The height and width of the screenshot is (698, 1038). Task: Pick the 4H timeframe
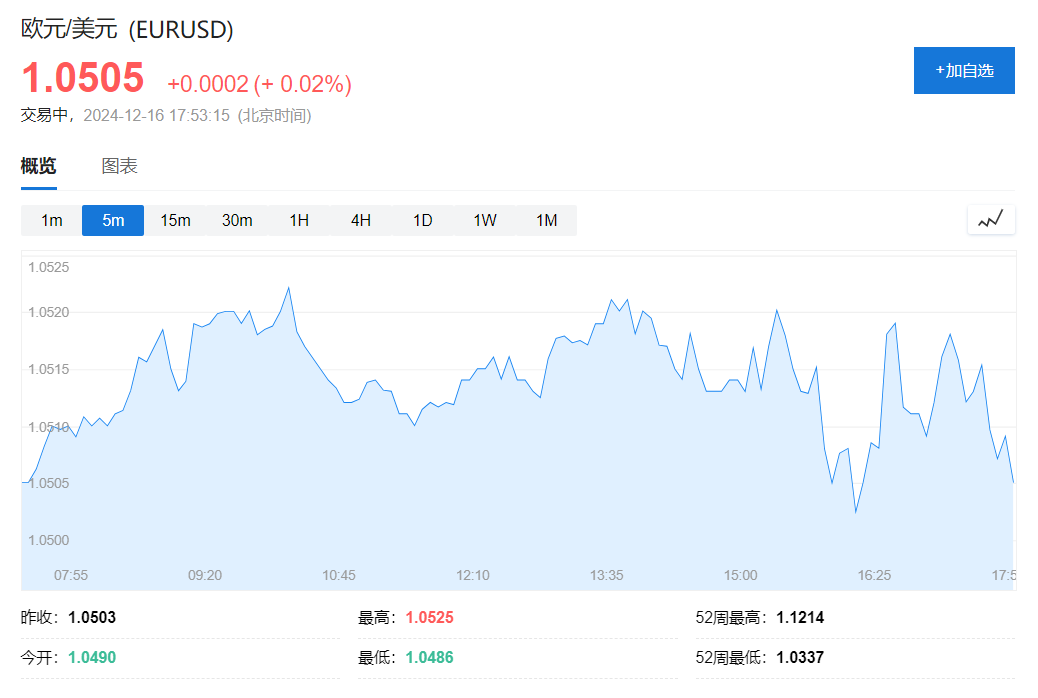click(361, 220)
